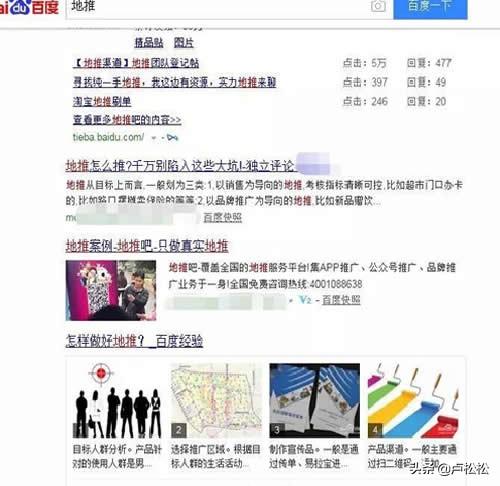Click the map thumbnail numbered 2

[216, 400]
